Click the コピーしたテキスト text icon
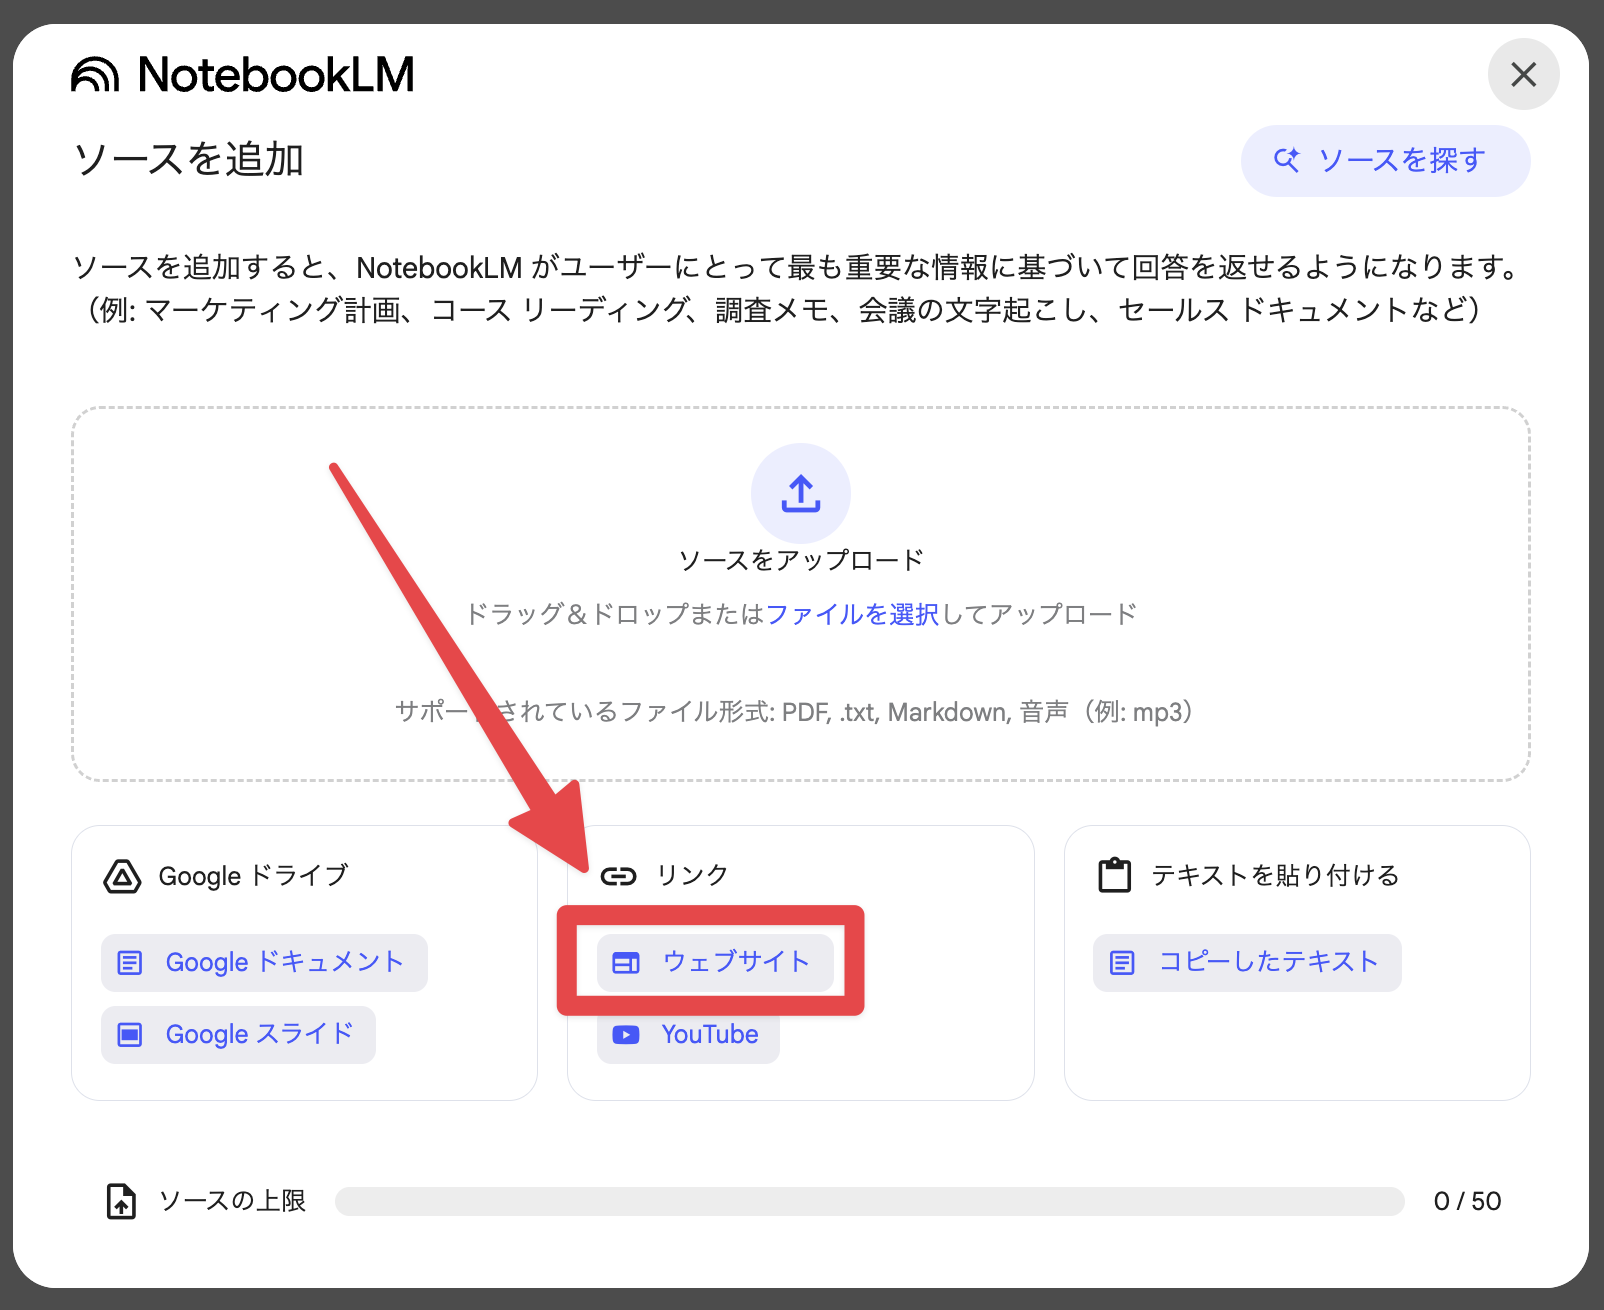1604x1310 pixels. point(1122,963)
